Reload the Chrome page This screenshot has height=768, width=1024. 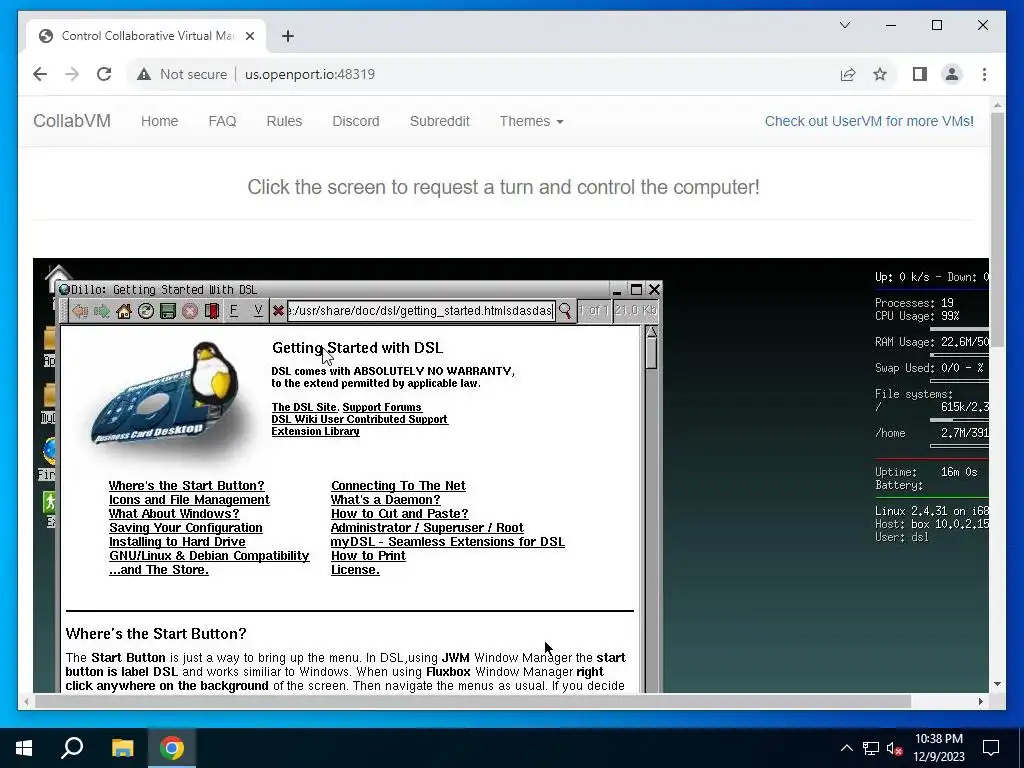tap(104, 74)
